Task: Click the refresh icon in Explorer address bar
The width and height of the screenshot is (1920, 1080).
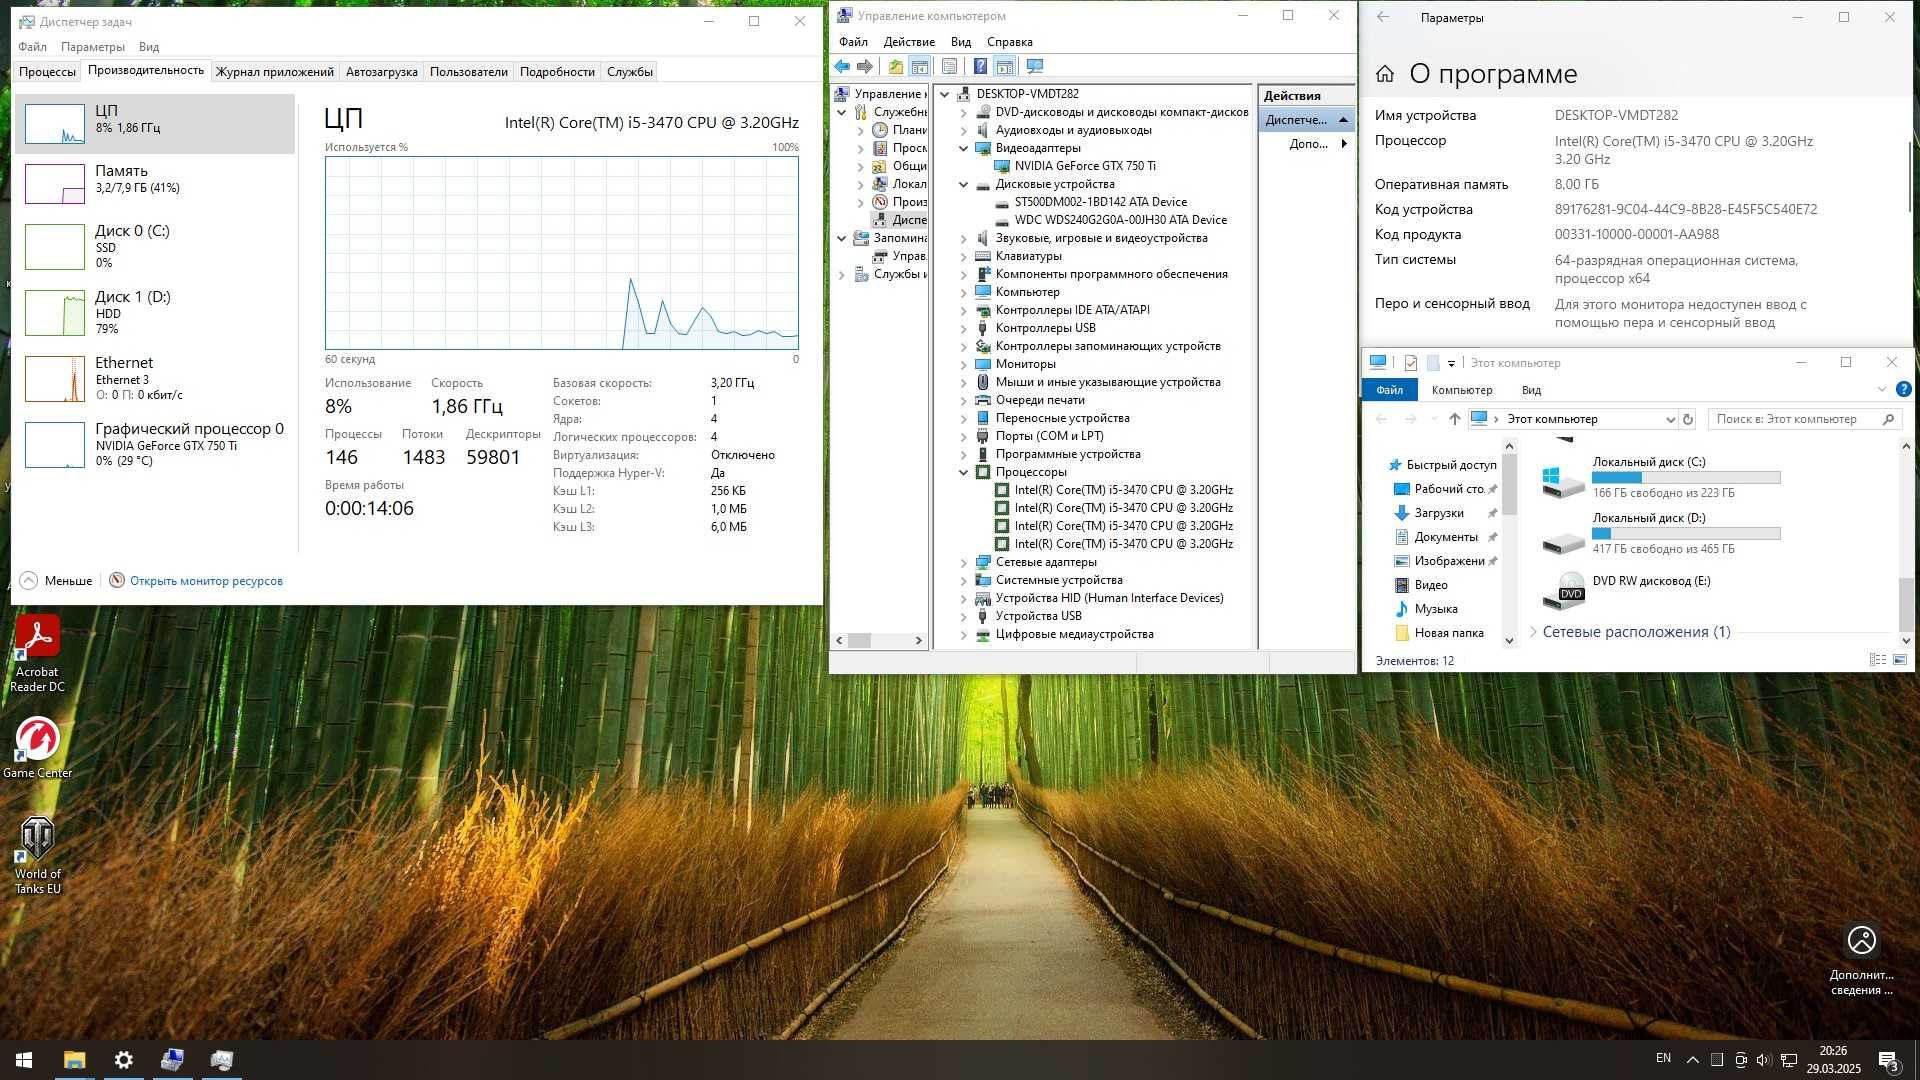Action: point(1688,419)
